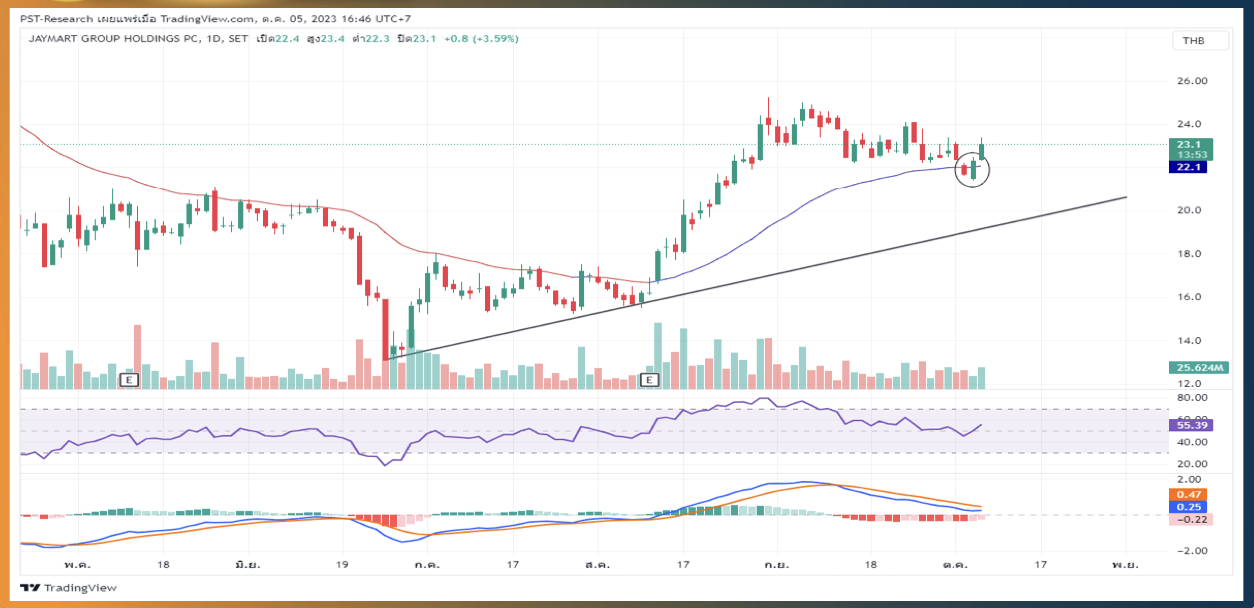
Task: Click the 14.0 price axis label
Action: click(x=1189, y=340)
